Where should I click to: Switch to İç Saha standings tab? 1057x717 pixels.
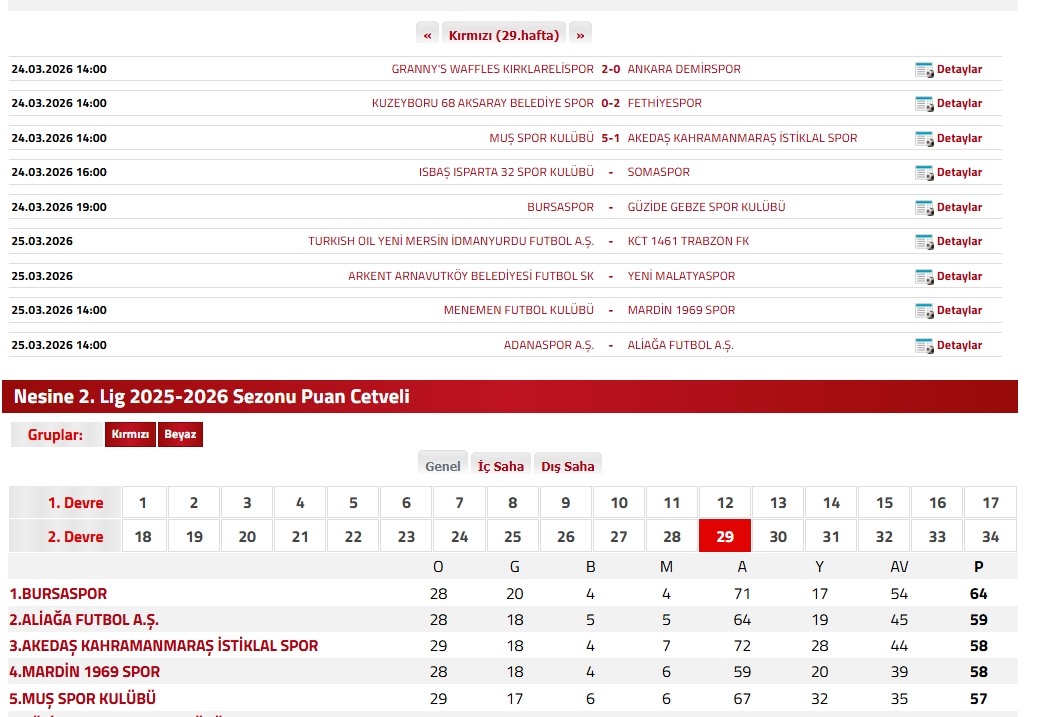(x=501, y=466)
